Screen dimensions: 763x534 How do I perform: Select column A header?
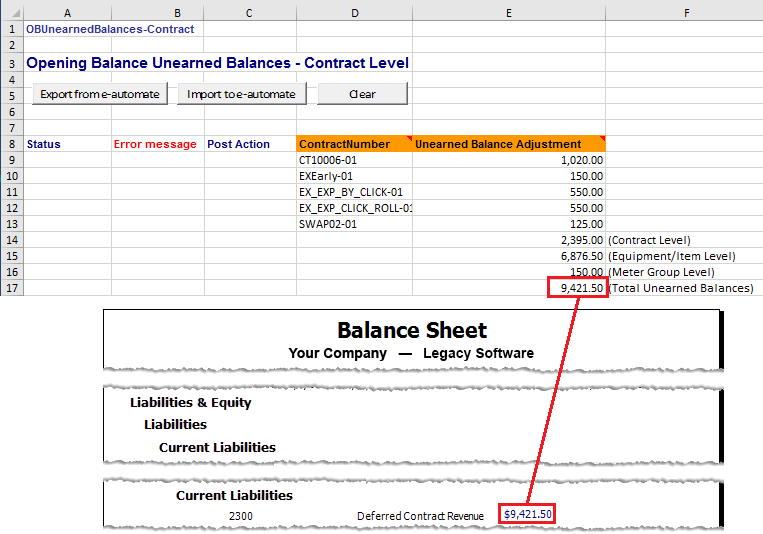click(x=67, y=12)
